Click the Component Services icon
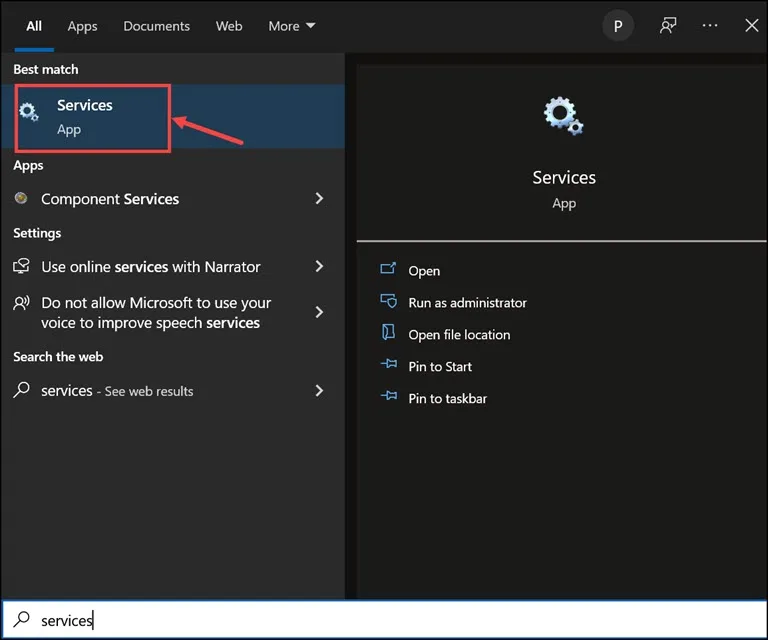 tap(21, 198)
